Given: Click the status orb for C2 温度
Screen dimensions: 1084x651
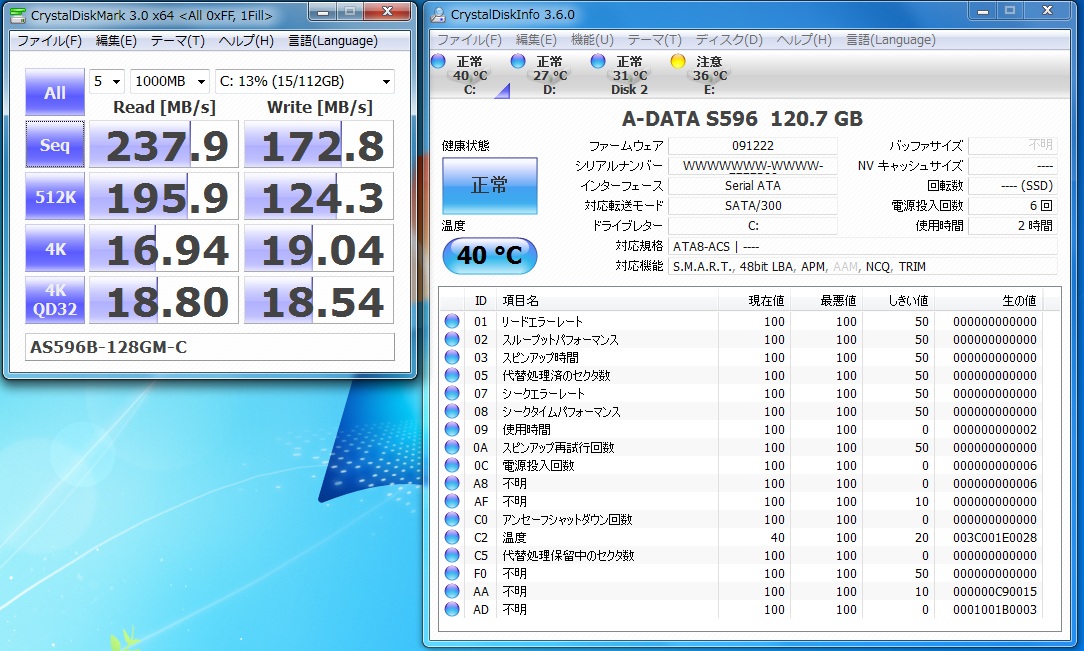Looking at the screenshot, I should point(452,536).
